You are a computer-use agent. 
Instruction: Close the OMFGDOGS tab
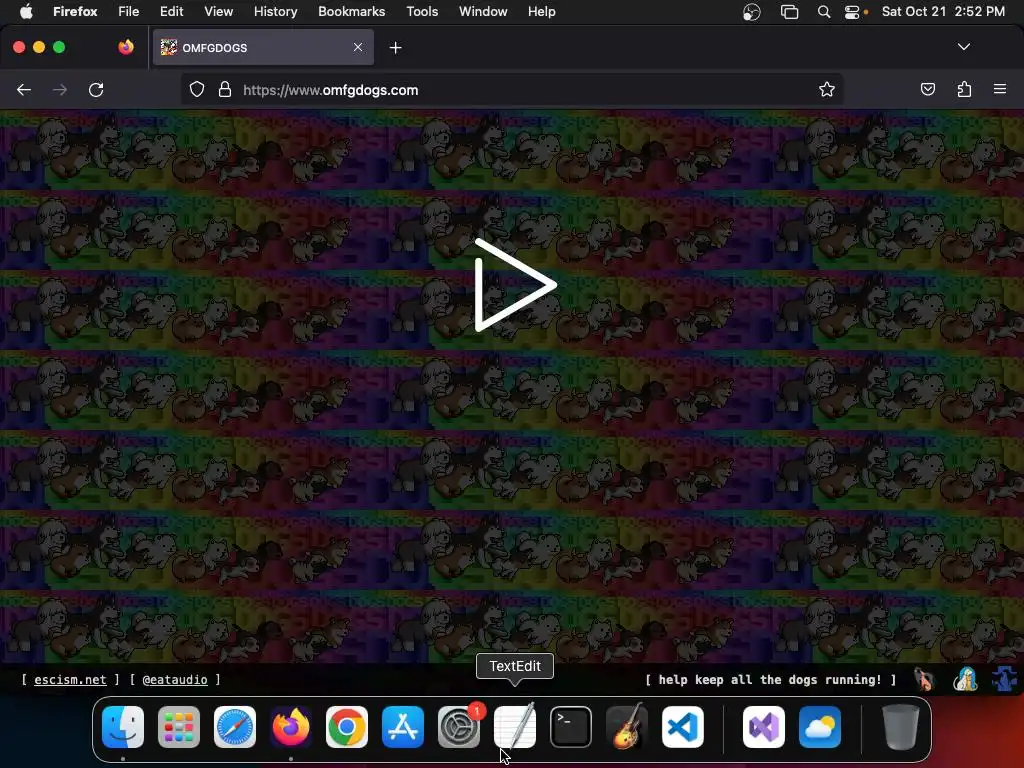click(x=358, y=47)
